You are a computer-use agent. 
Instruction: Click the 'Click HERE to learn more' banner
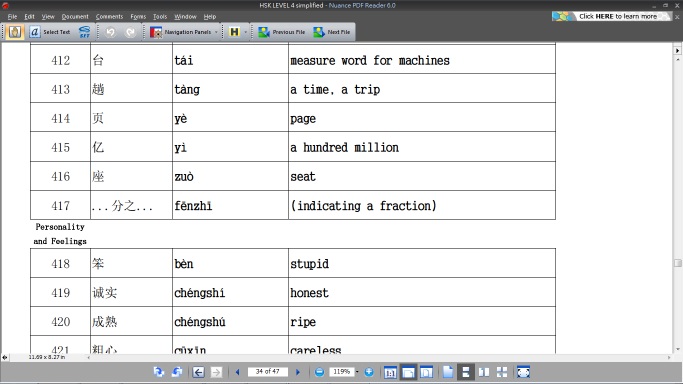(612, 16)
